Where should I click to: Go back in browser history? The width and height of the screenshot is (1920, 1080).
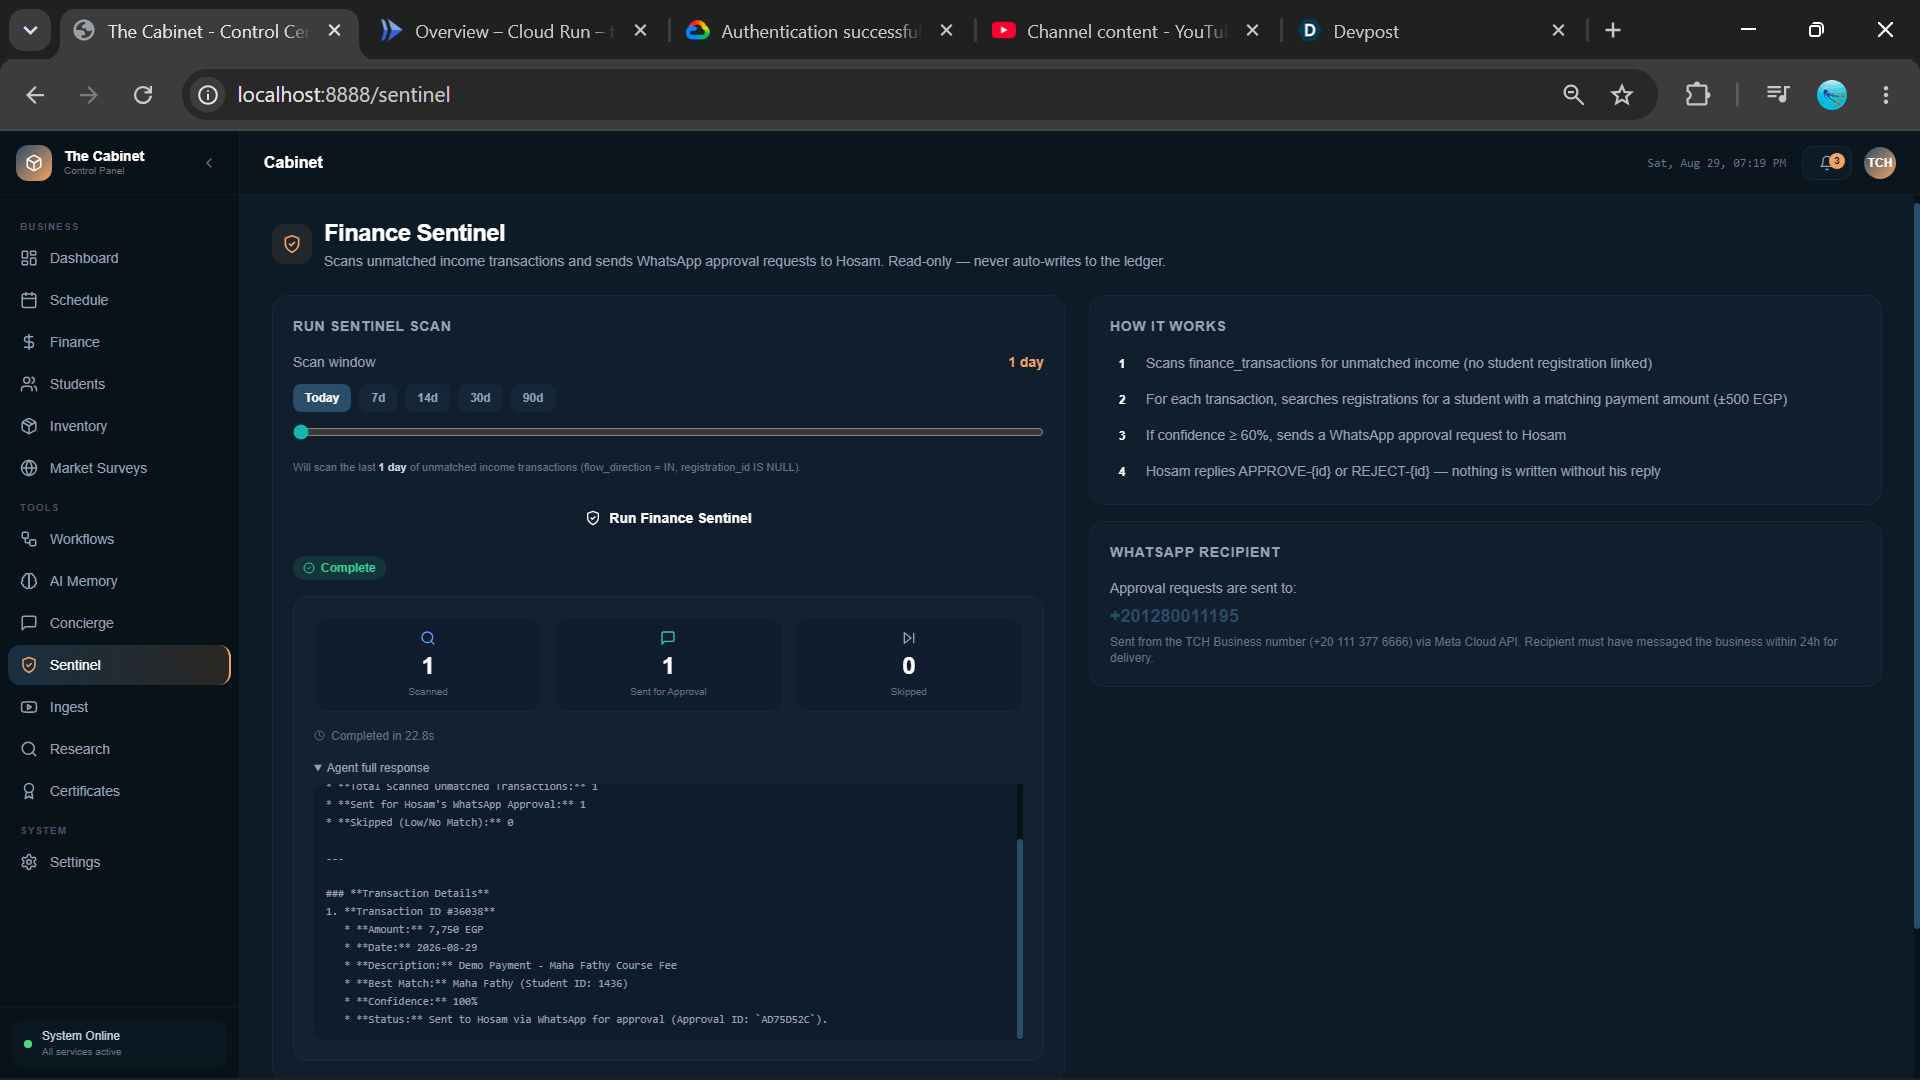[x=35, y=95]
